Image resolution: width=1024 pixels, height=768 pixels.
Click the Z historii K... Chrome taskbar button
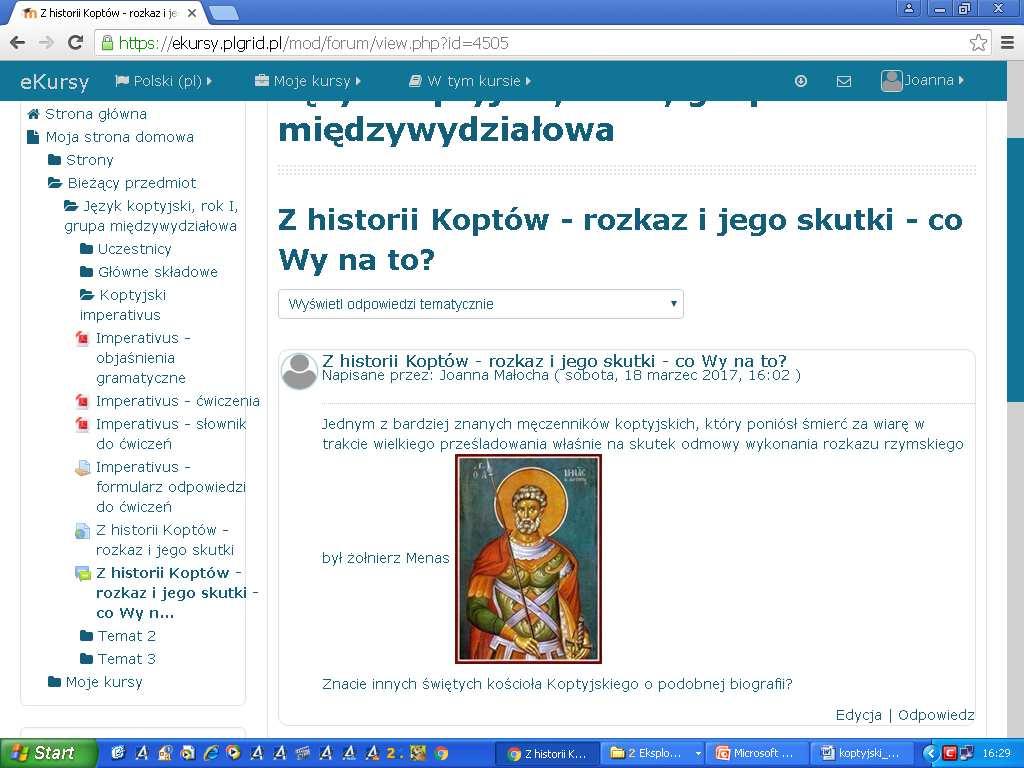pyautogui.click(x=548, y=753)
